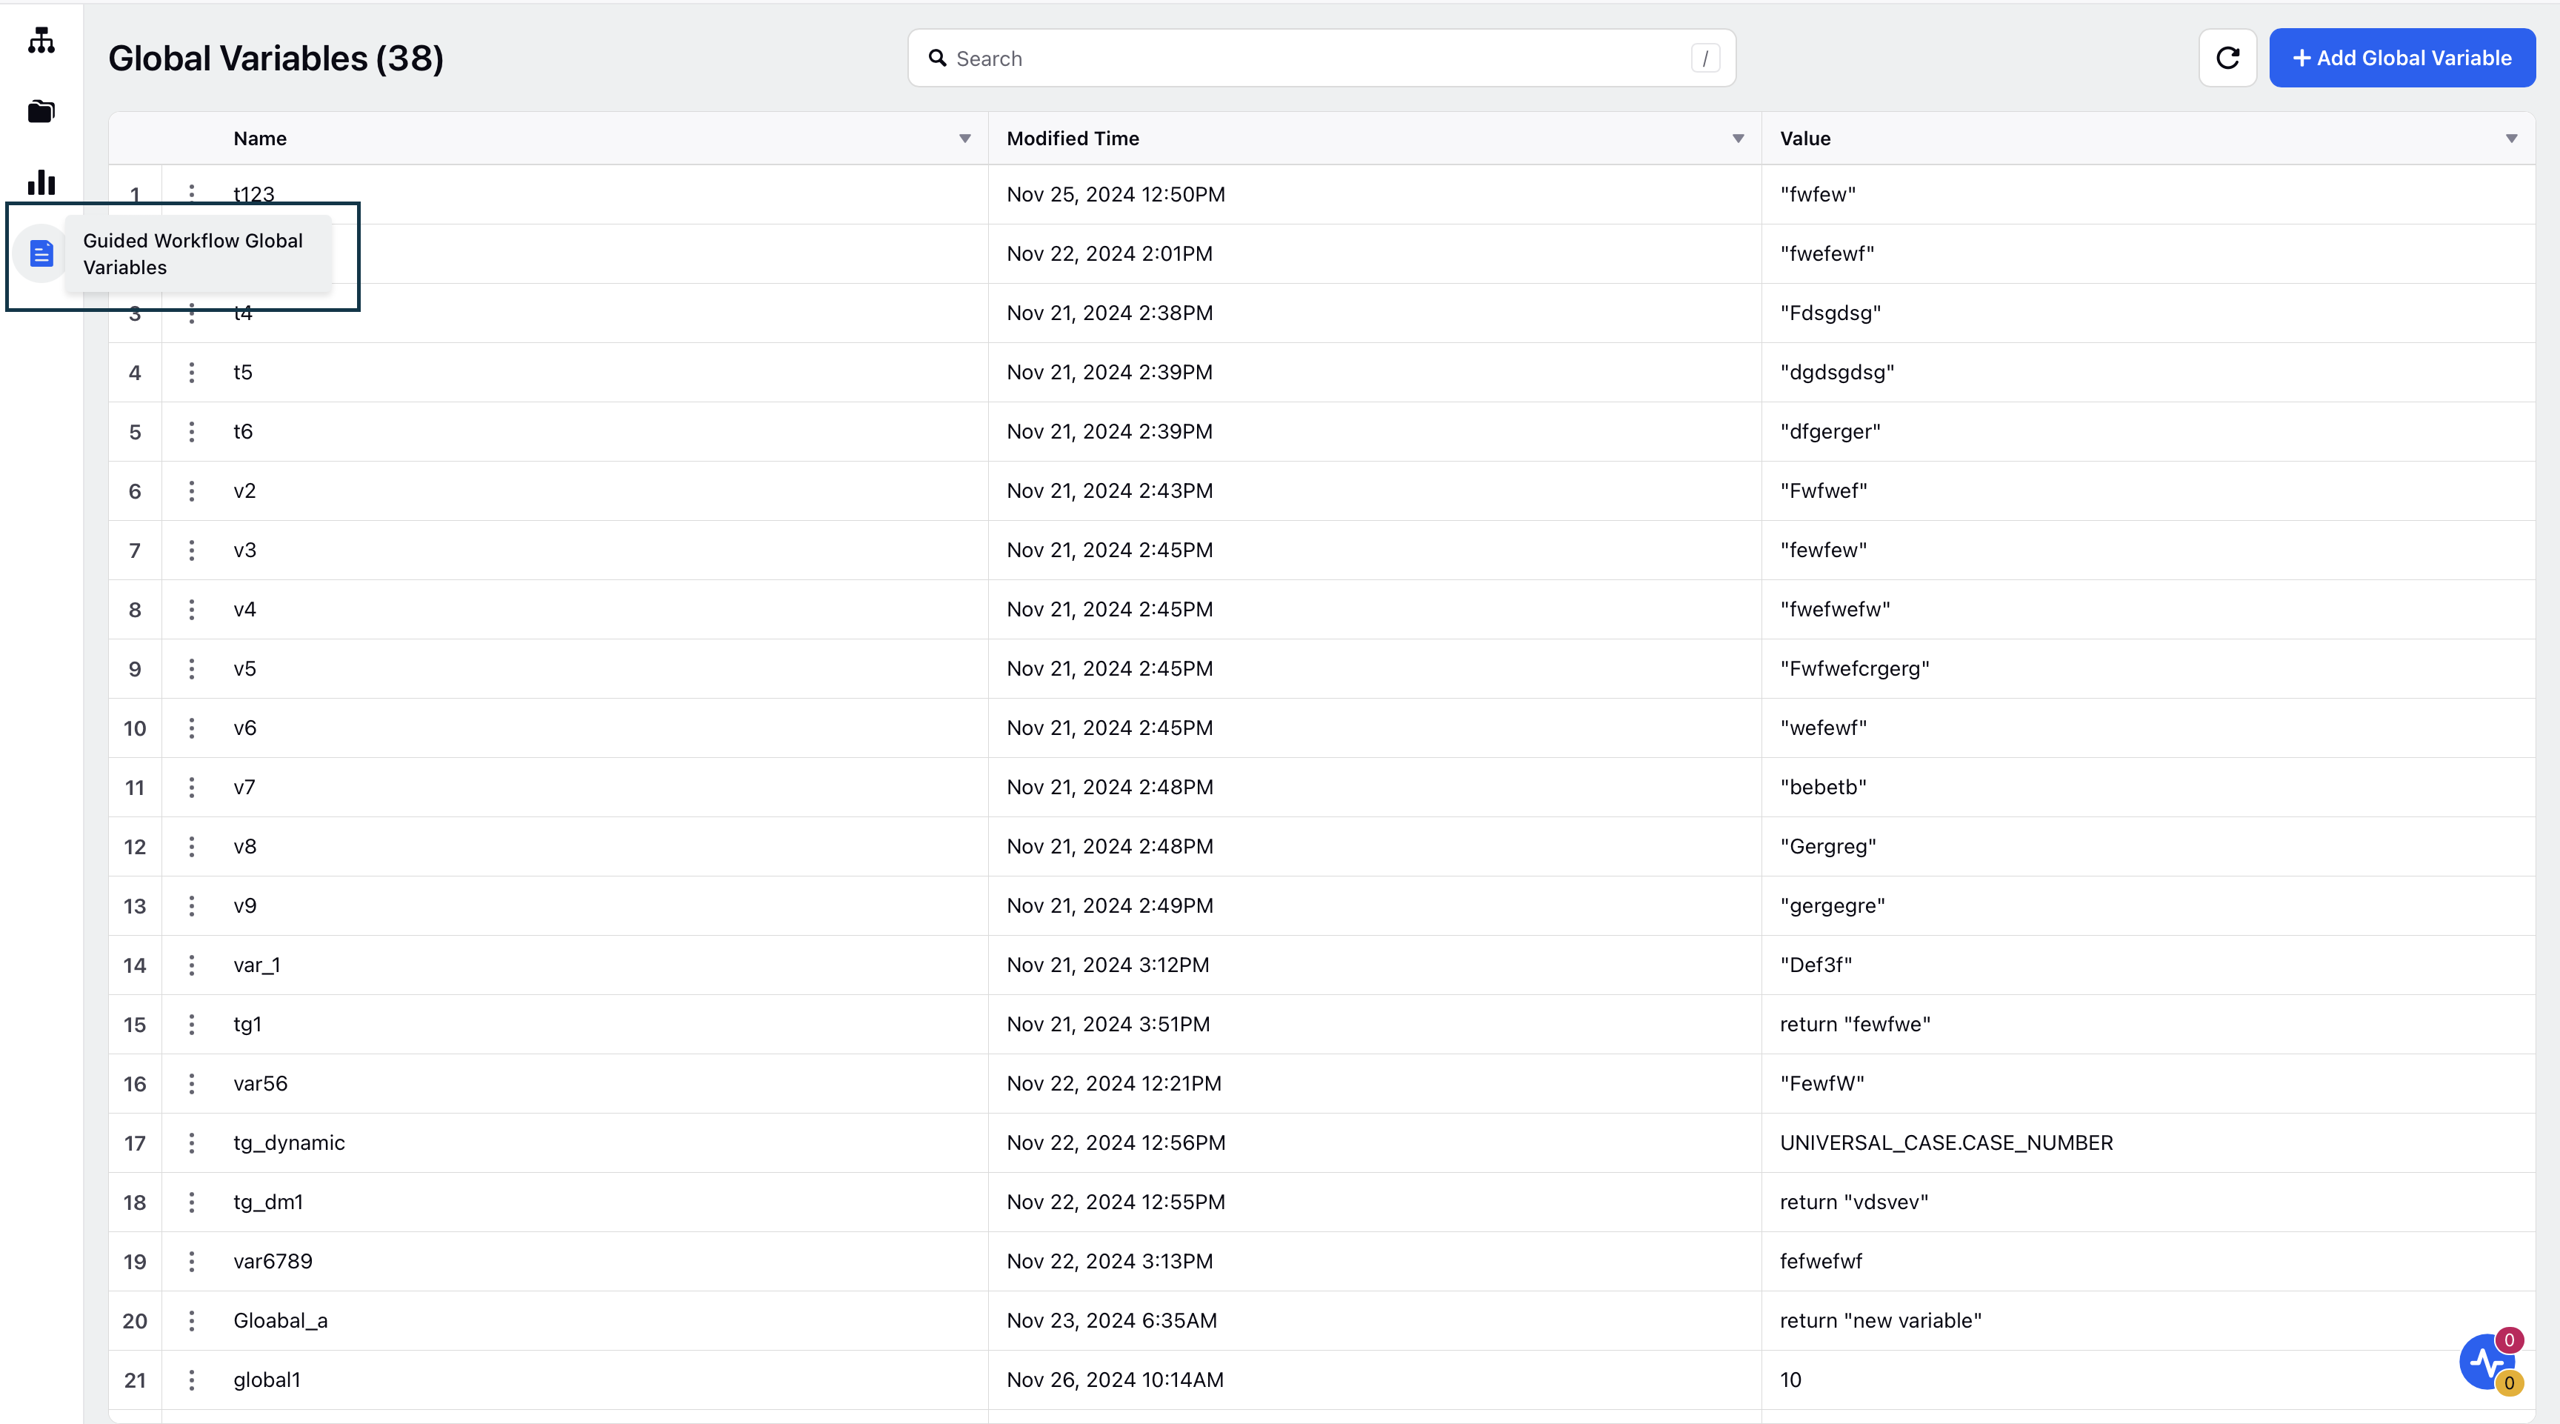Open the three-dot menu for v4
The image size is (2560, 1424).
[x=191, y=609]
